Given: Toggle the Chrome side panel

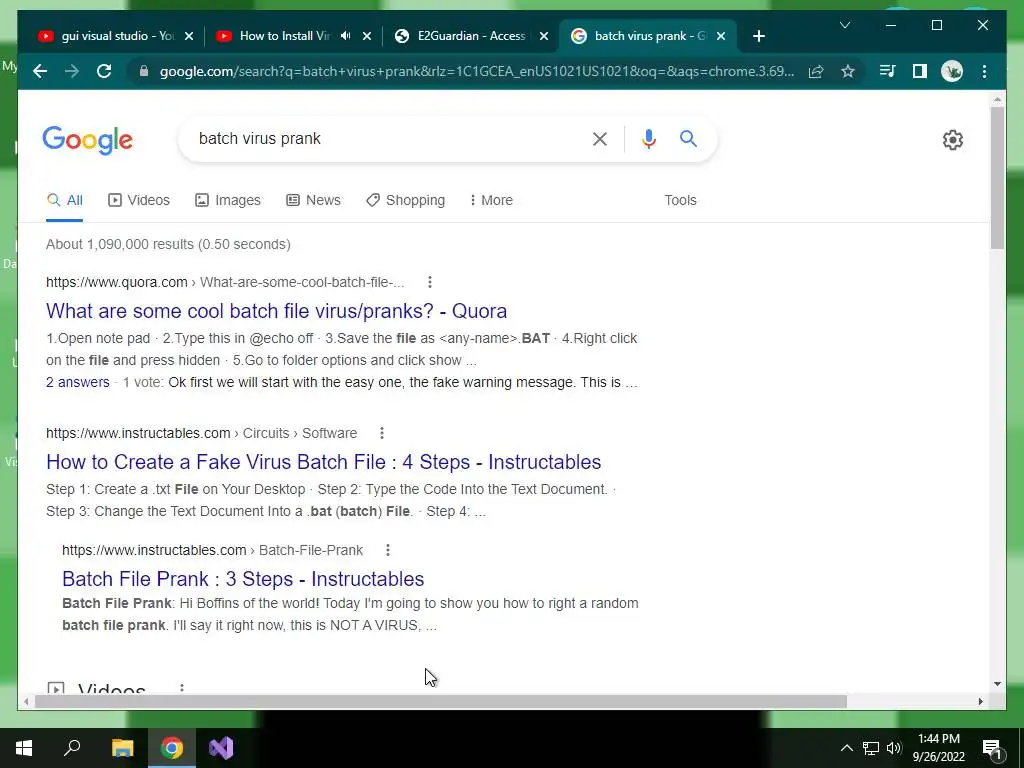Looking at the screenshot, I should point(920,71).
